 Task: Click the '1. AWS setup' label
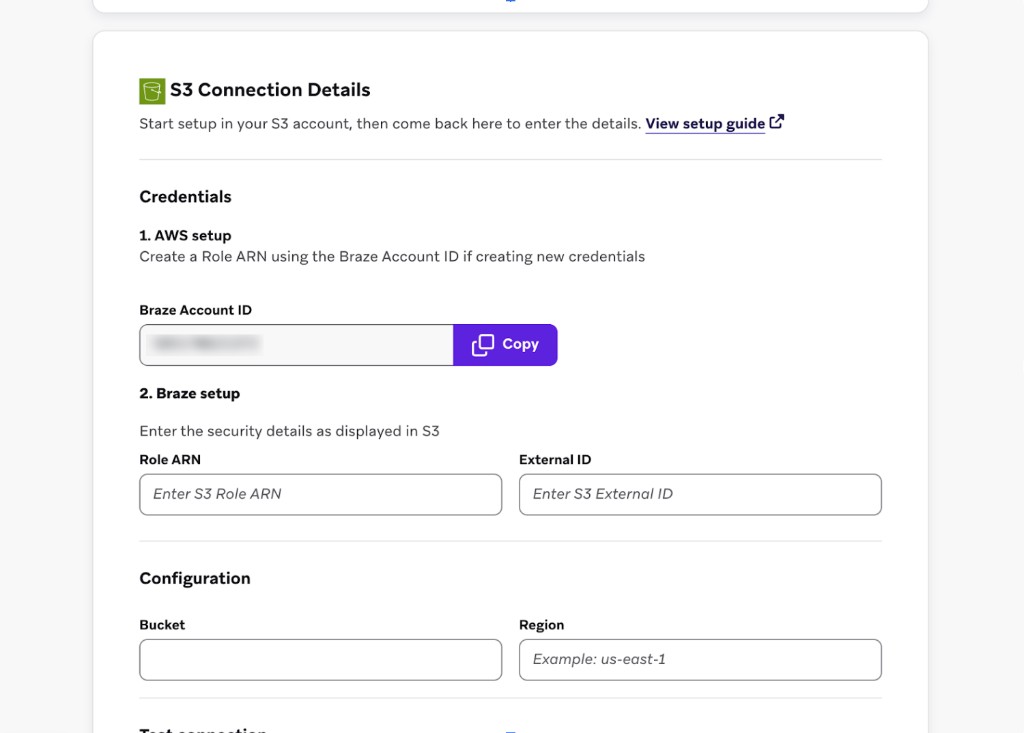pos(185,235)
